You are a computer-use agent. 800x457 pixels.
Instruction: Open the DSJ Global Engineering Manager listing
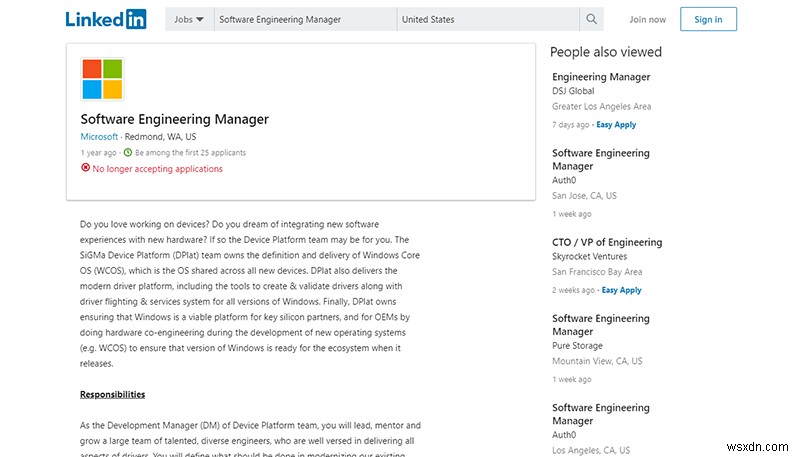pos(601,77)
